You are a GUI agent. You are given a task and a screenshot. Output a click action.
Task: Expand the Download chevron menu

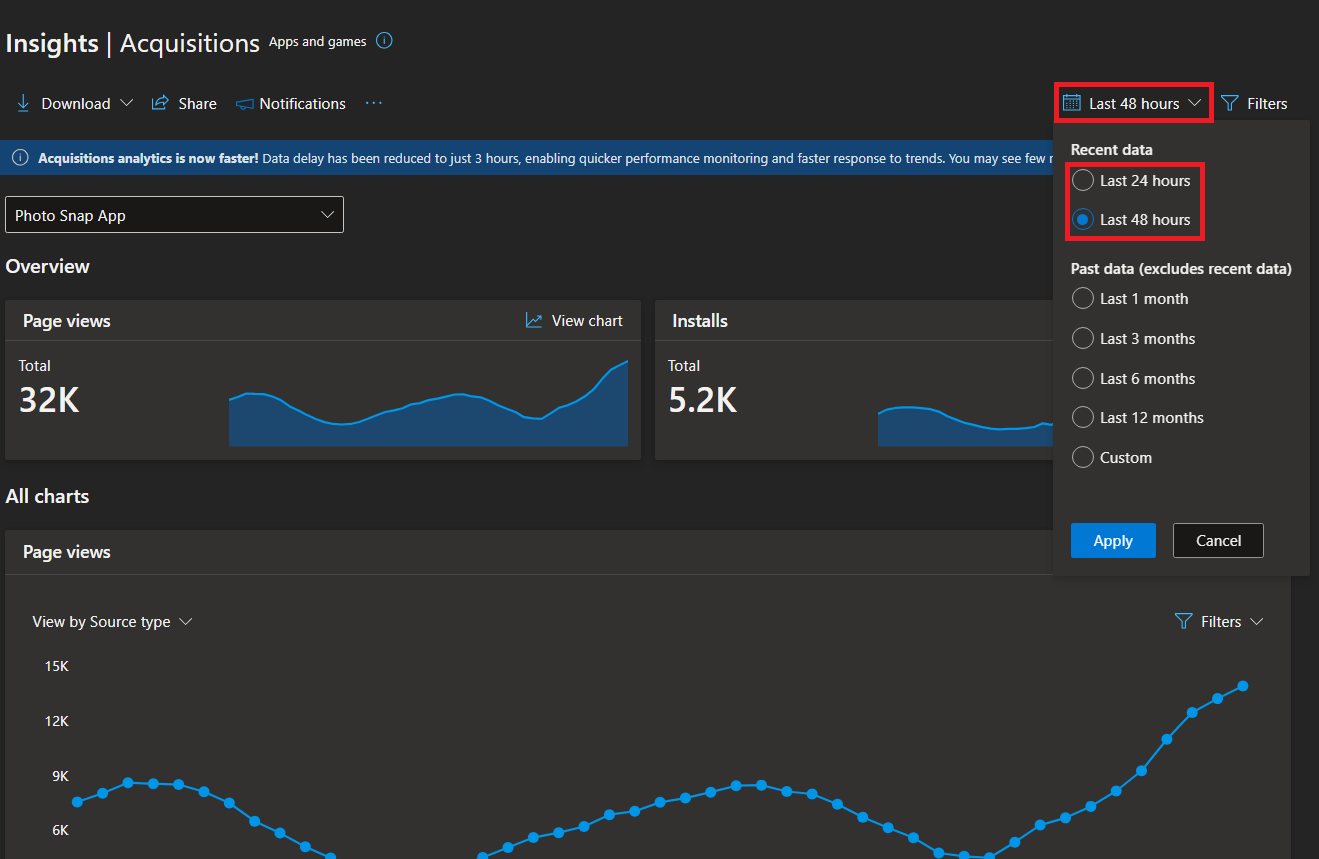[x=126, y=103]
